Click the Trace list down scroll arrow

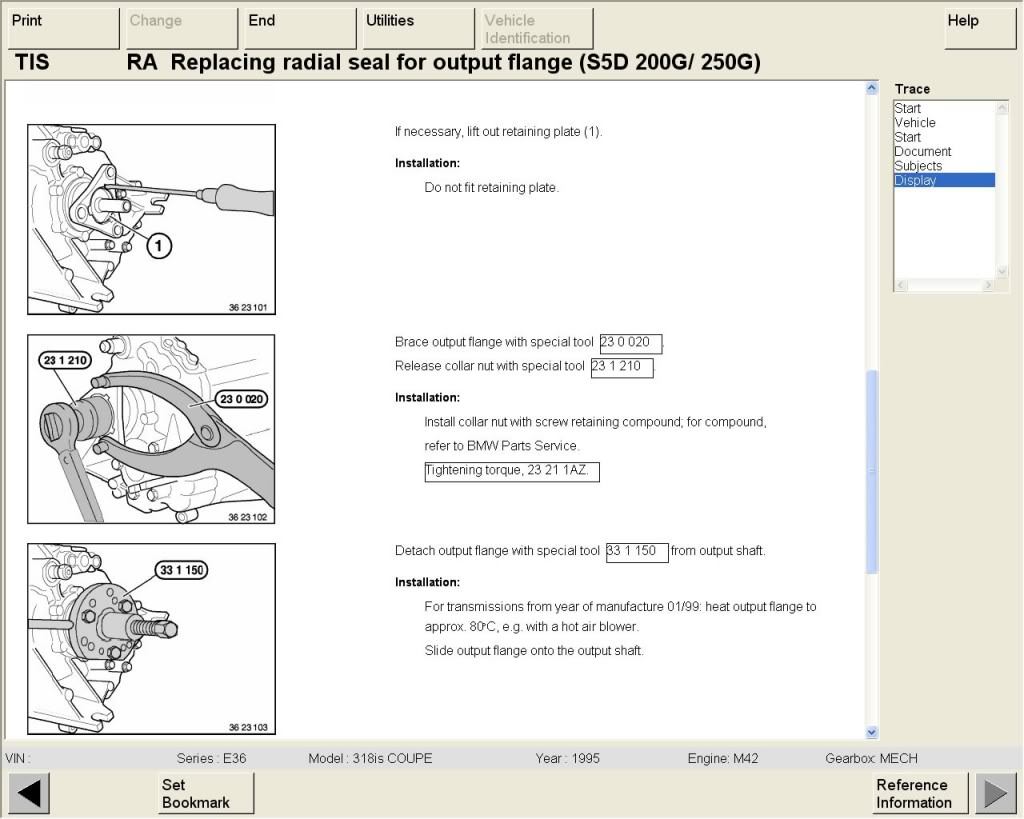pyautogui.click(x=1004, y=271)
